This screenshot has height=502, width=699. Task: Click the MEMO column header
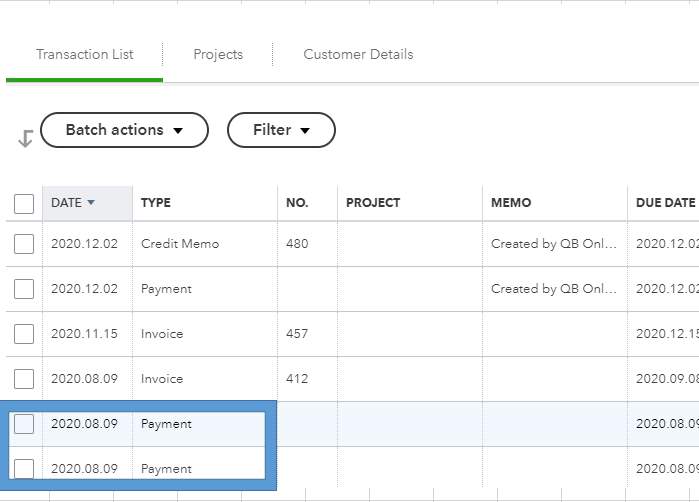(511, 203)
